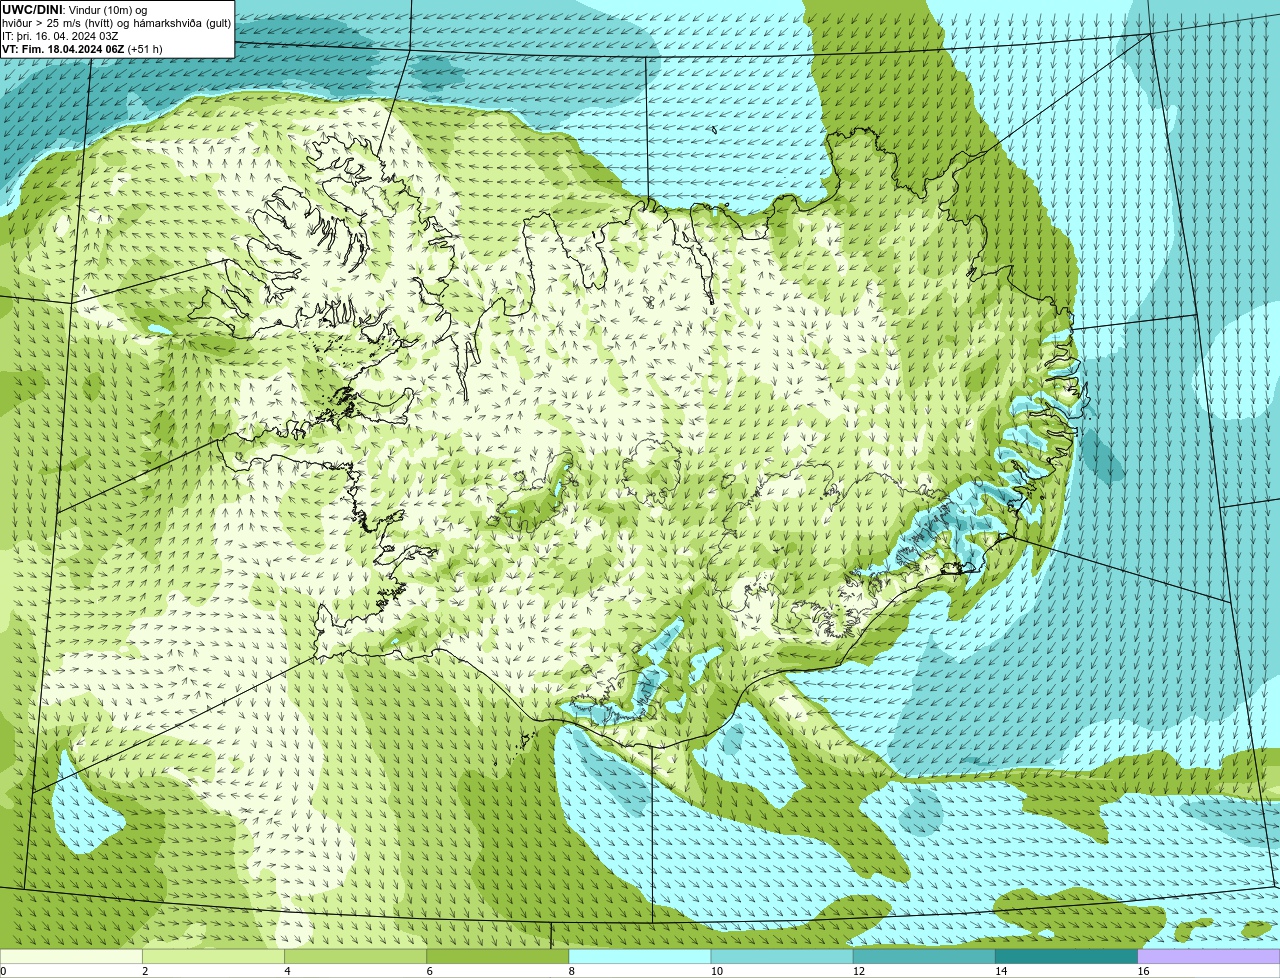Click the legend scale label "6"
The height and width of the screenshot is (978, 1280).
pos(429,971)
